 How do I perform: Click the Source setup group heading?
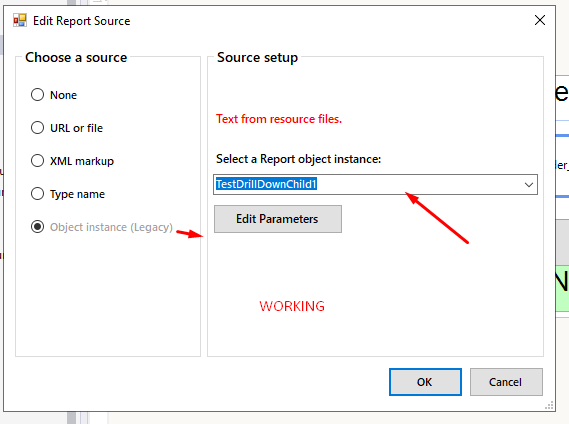tap(257, 57)
